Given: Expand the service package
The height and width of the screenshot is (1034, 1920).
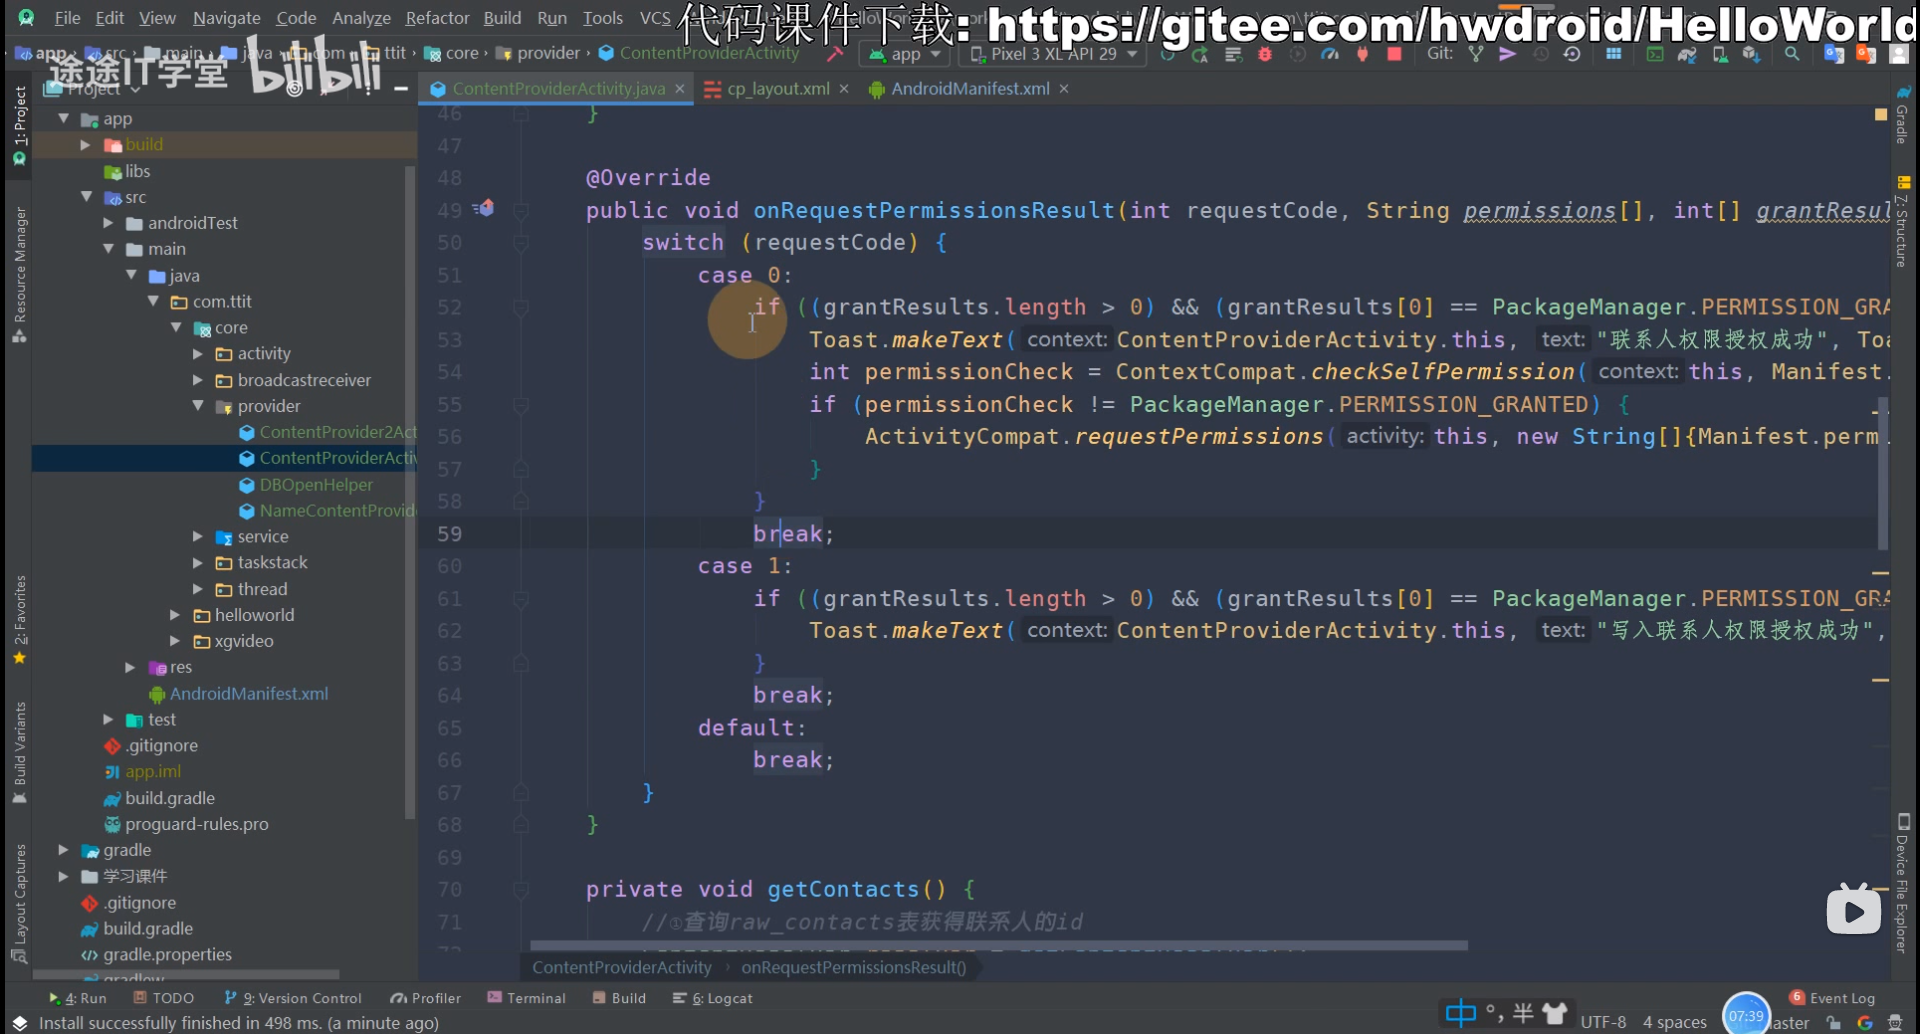Looking at the screenshot, I should [198, 537].
